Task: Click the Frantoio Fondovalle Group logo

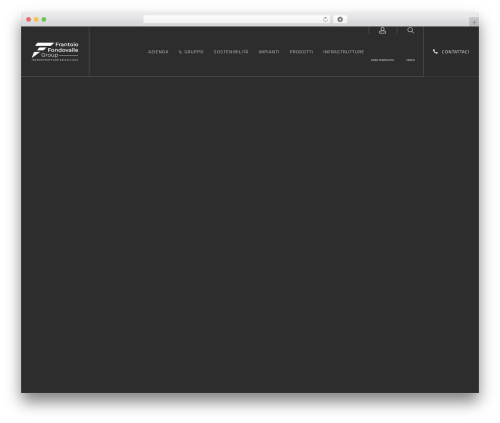Action: 55,51
